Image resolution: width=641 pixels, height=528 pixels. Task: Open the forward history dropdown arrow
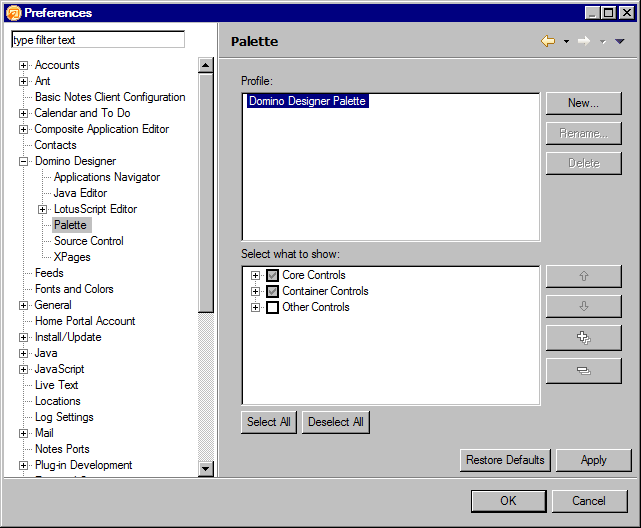603,41
